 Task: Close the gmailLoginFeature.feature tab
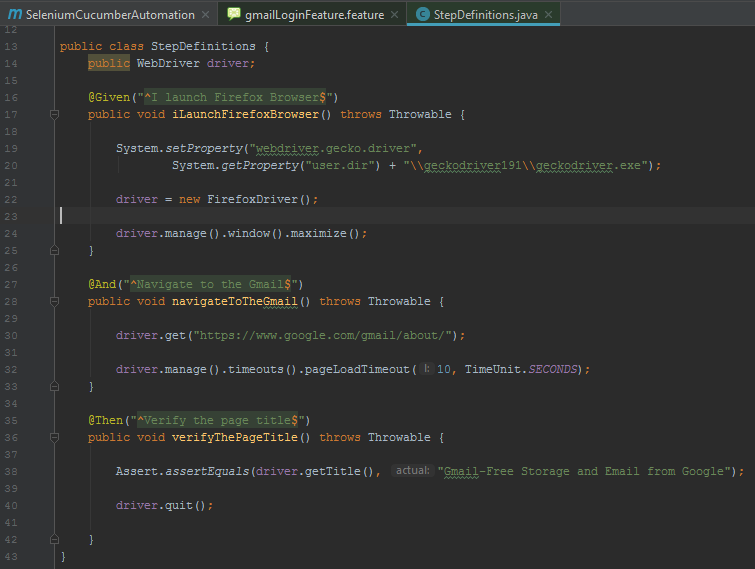point(394,15)
